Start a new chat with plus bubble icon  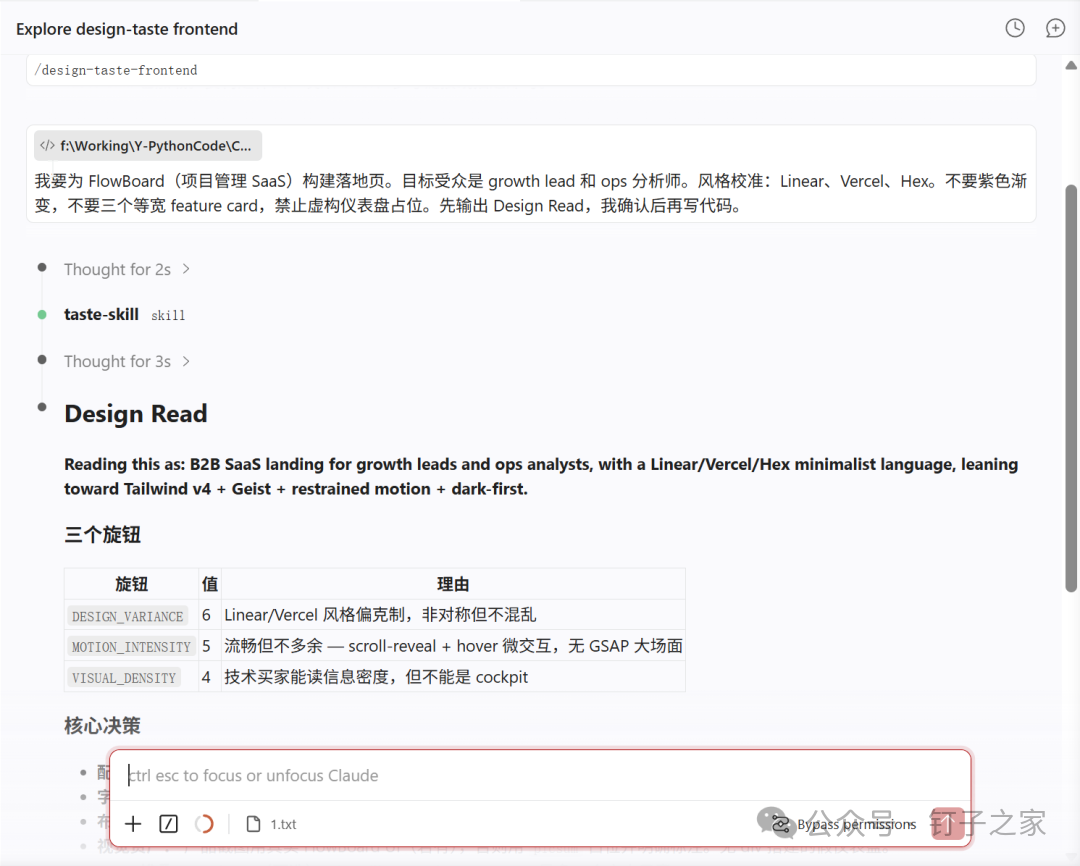(x=1055, y=28)
